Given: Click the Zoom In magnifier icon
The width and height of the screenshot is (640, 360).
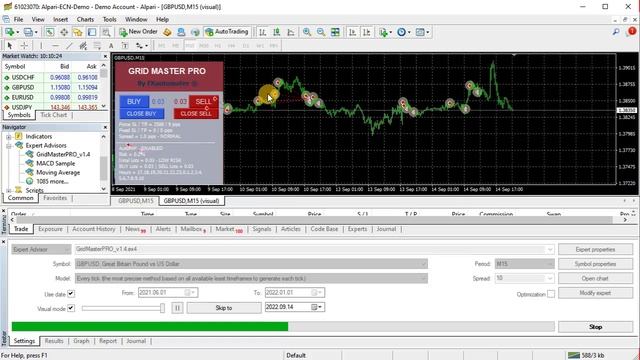Looking at the screenshot, I should (307, 32).
